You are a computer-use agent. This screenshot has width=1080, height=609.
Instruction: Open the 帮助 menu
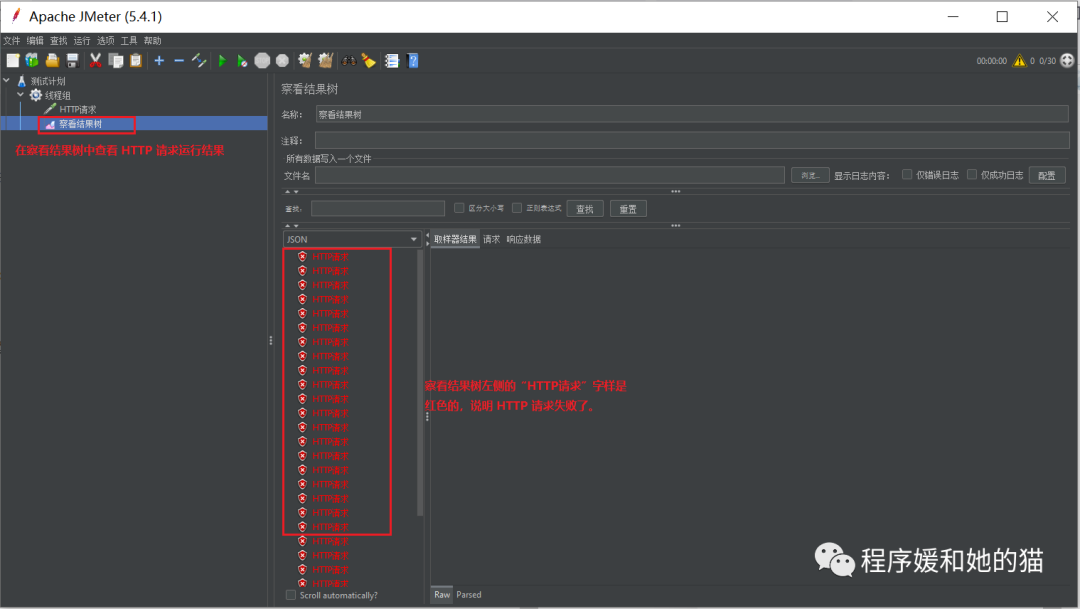coord(152,41)
